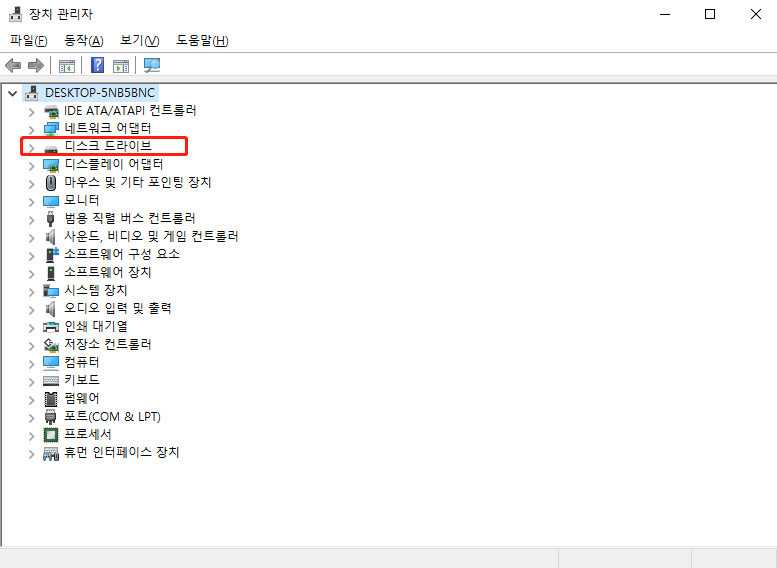Select the 네트워크 어댑터 label
777x568 pixels.
tap(108, 128)
